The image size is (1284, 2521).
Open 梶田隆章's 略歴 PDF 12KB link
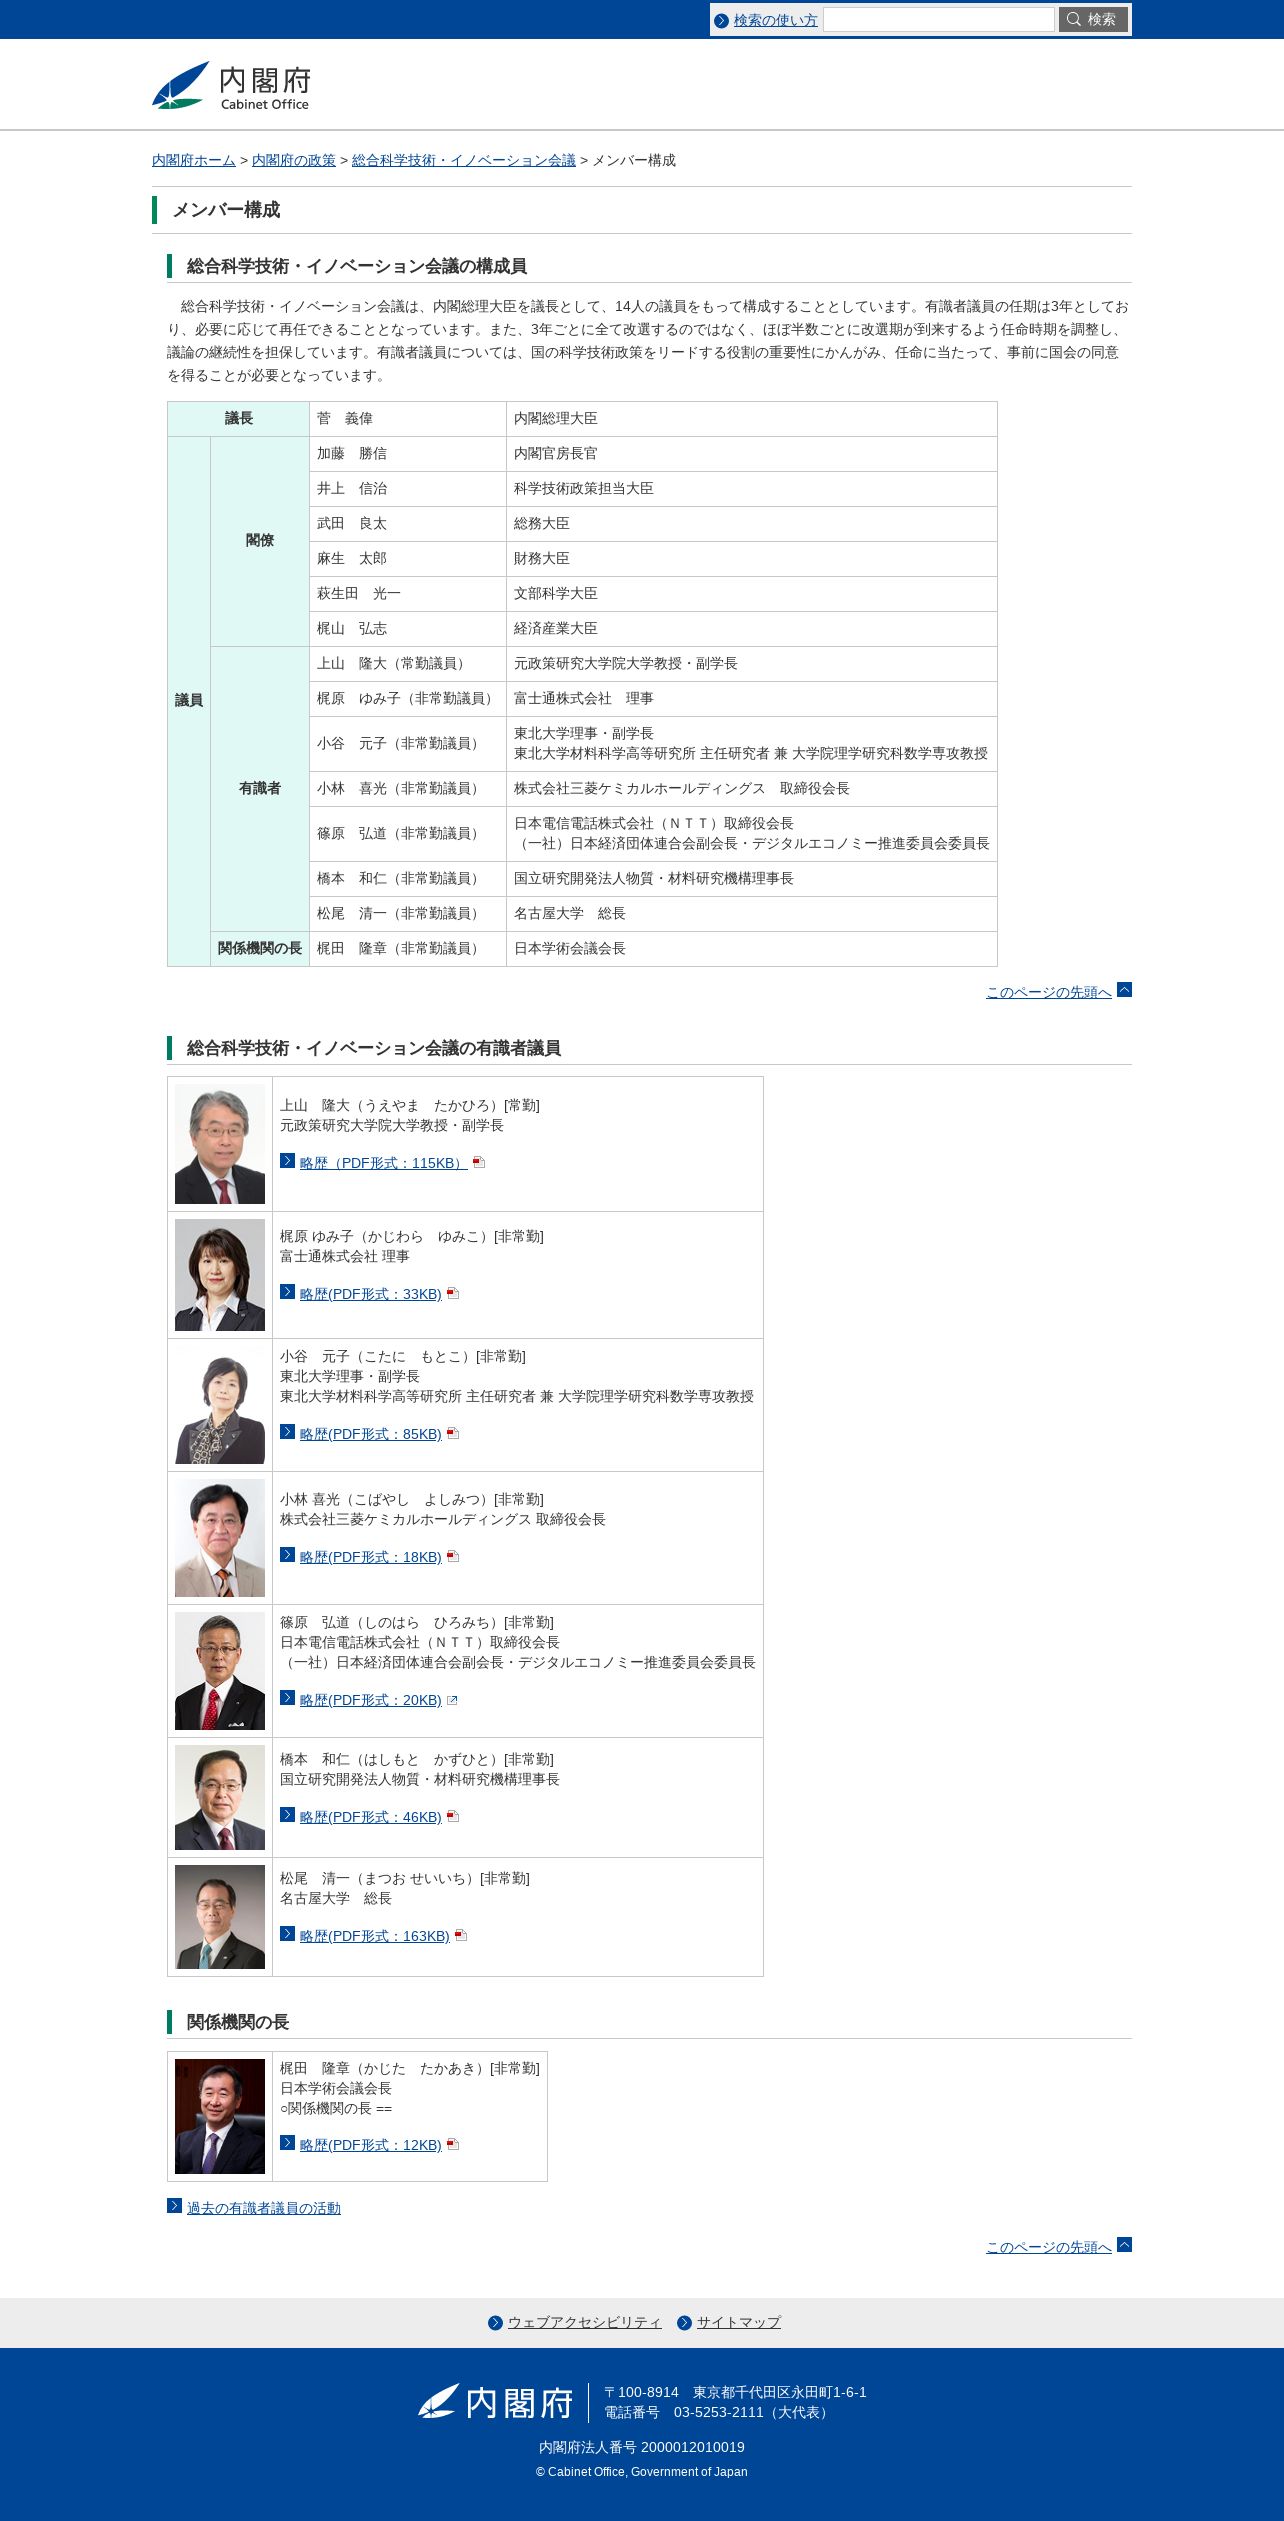pyautogui.click(x=370, y=2145)
